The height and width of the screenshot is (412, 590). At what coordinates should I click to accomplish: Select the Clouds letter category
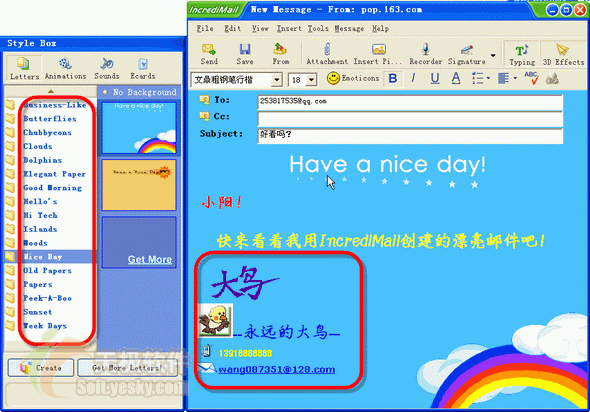point(38,146)
